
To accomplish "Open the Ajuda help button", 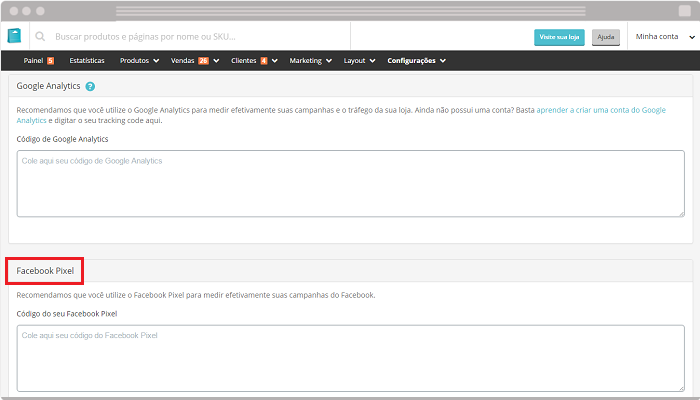I will pyautogui.click(x=606, y=37).
